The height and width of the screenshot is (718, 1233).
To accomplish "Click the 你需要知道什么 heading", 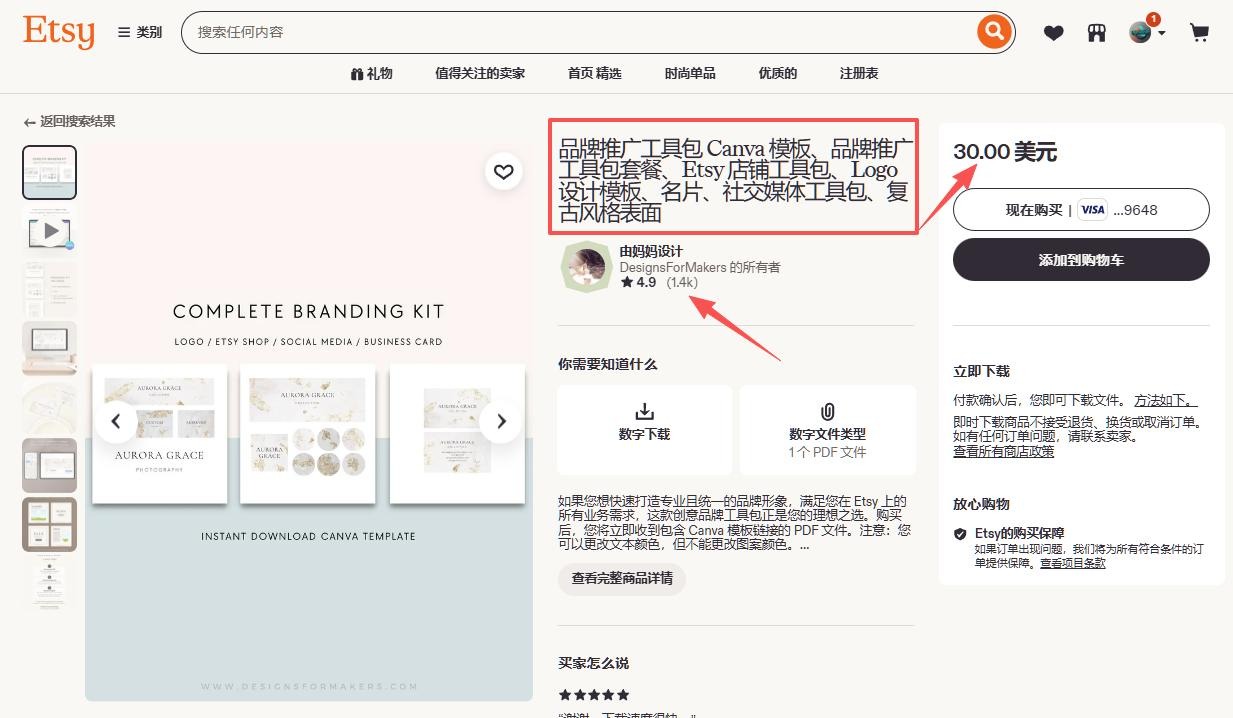I will (608, 364).
